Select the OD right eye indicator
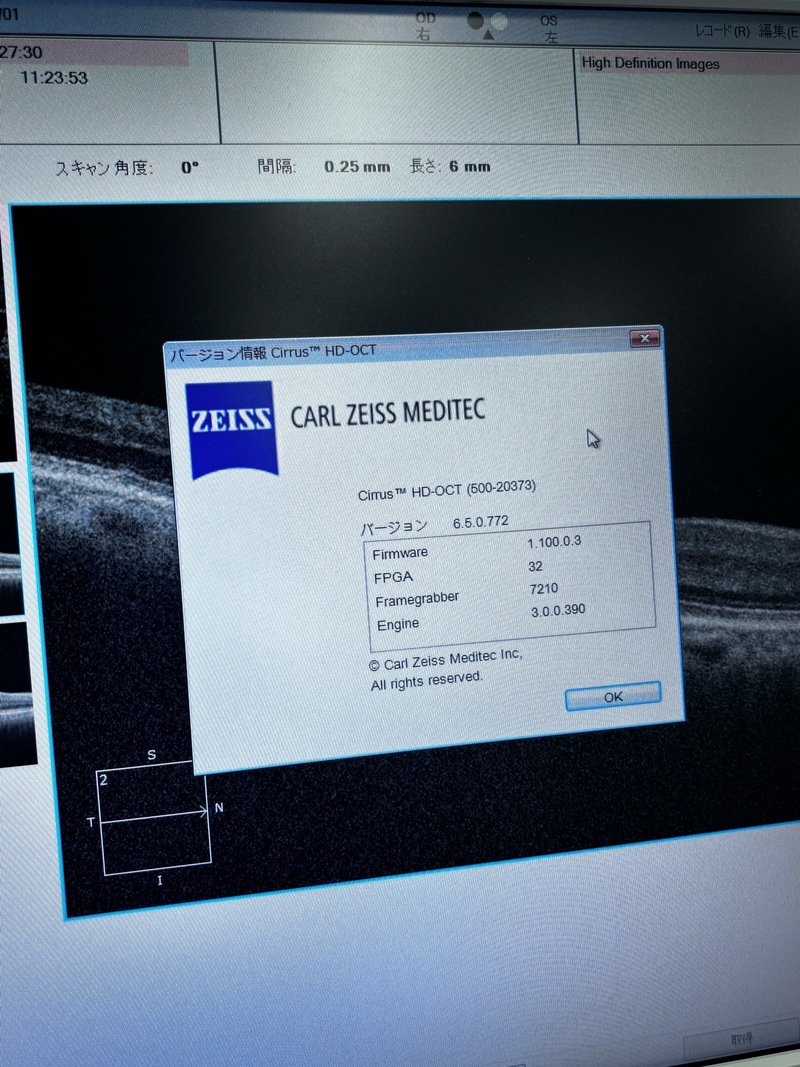 pyautogui.click(x=425, y=27)
